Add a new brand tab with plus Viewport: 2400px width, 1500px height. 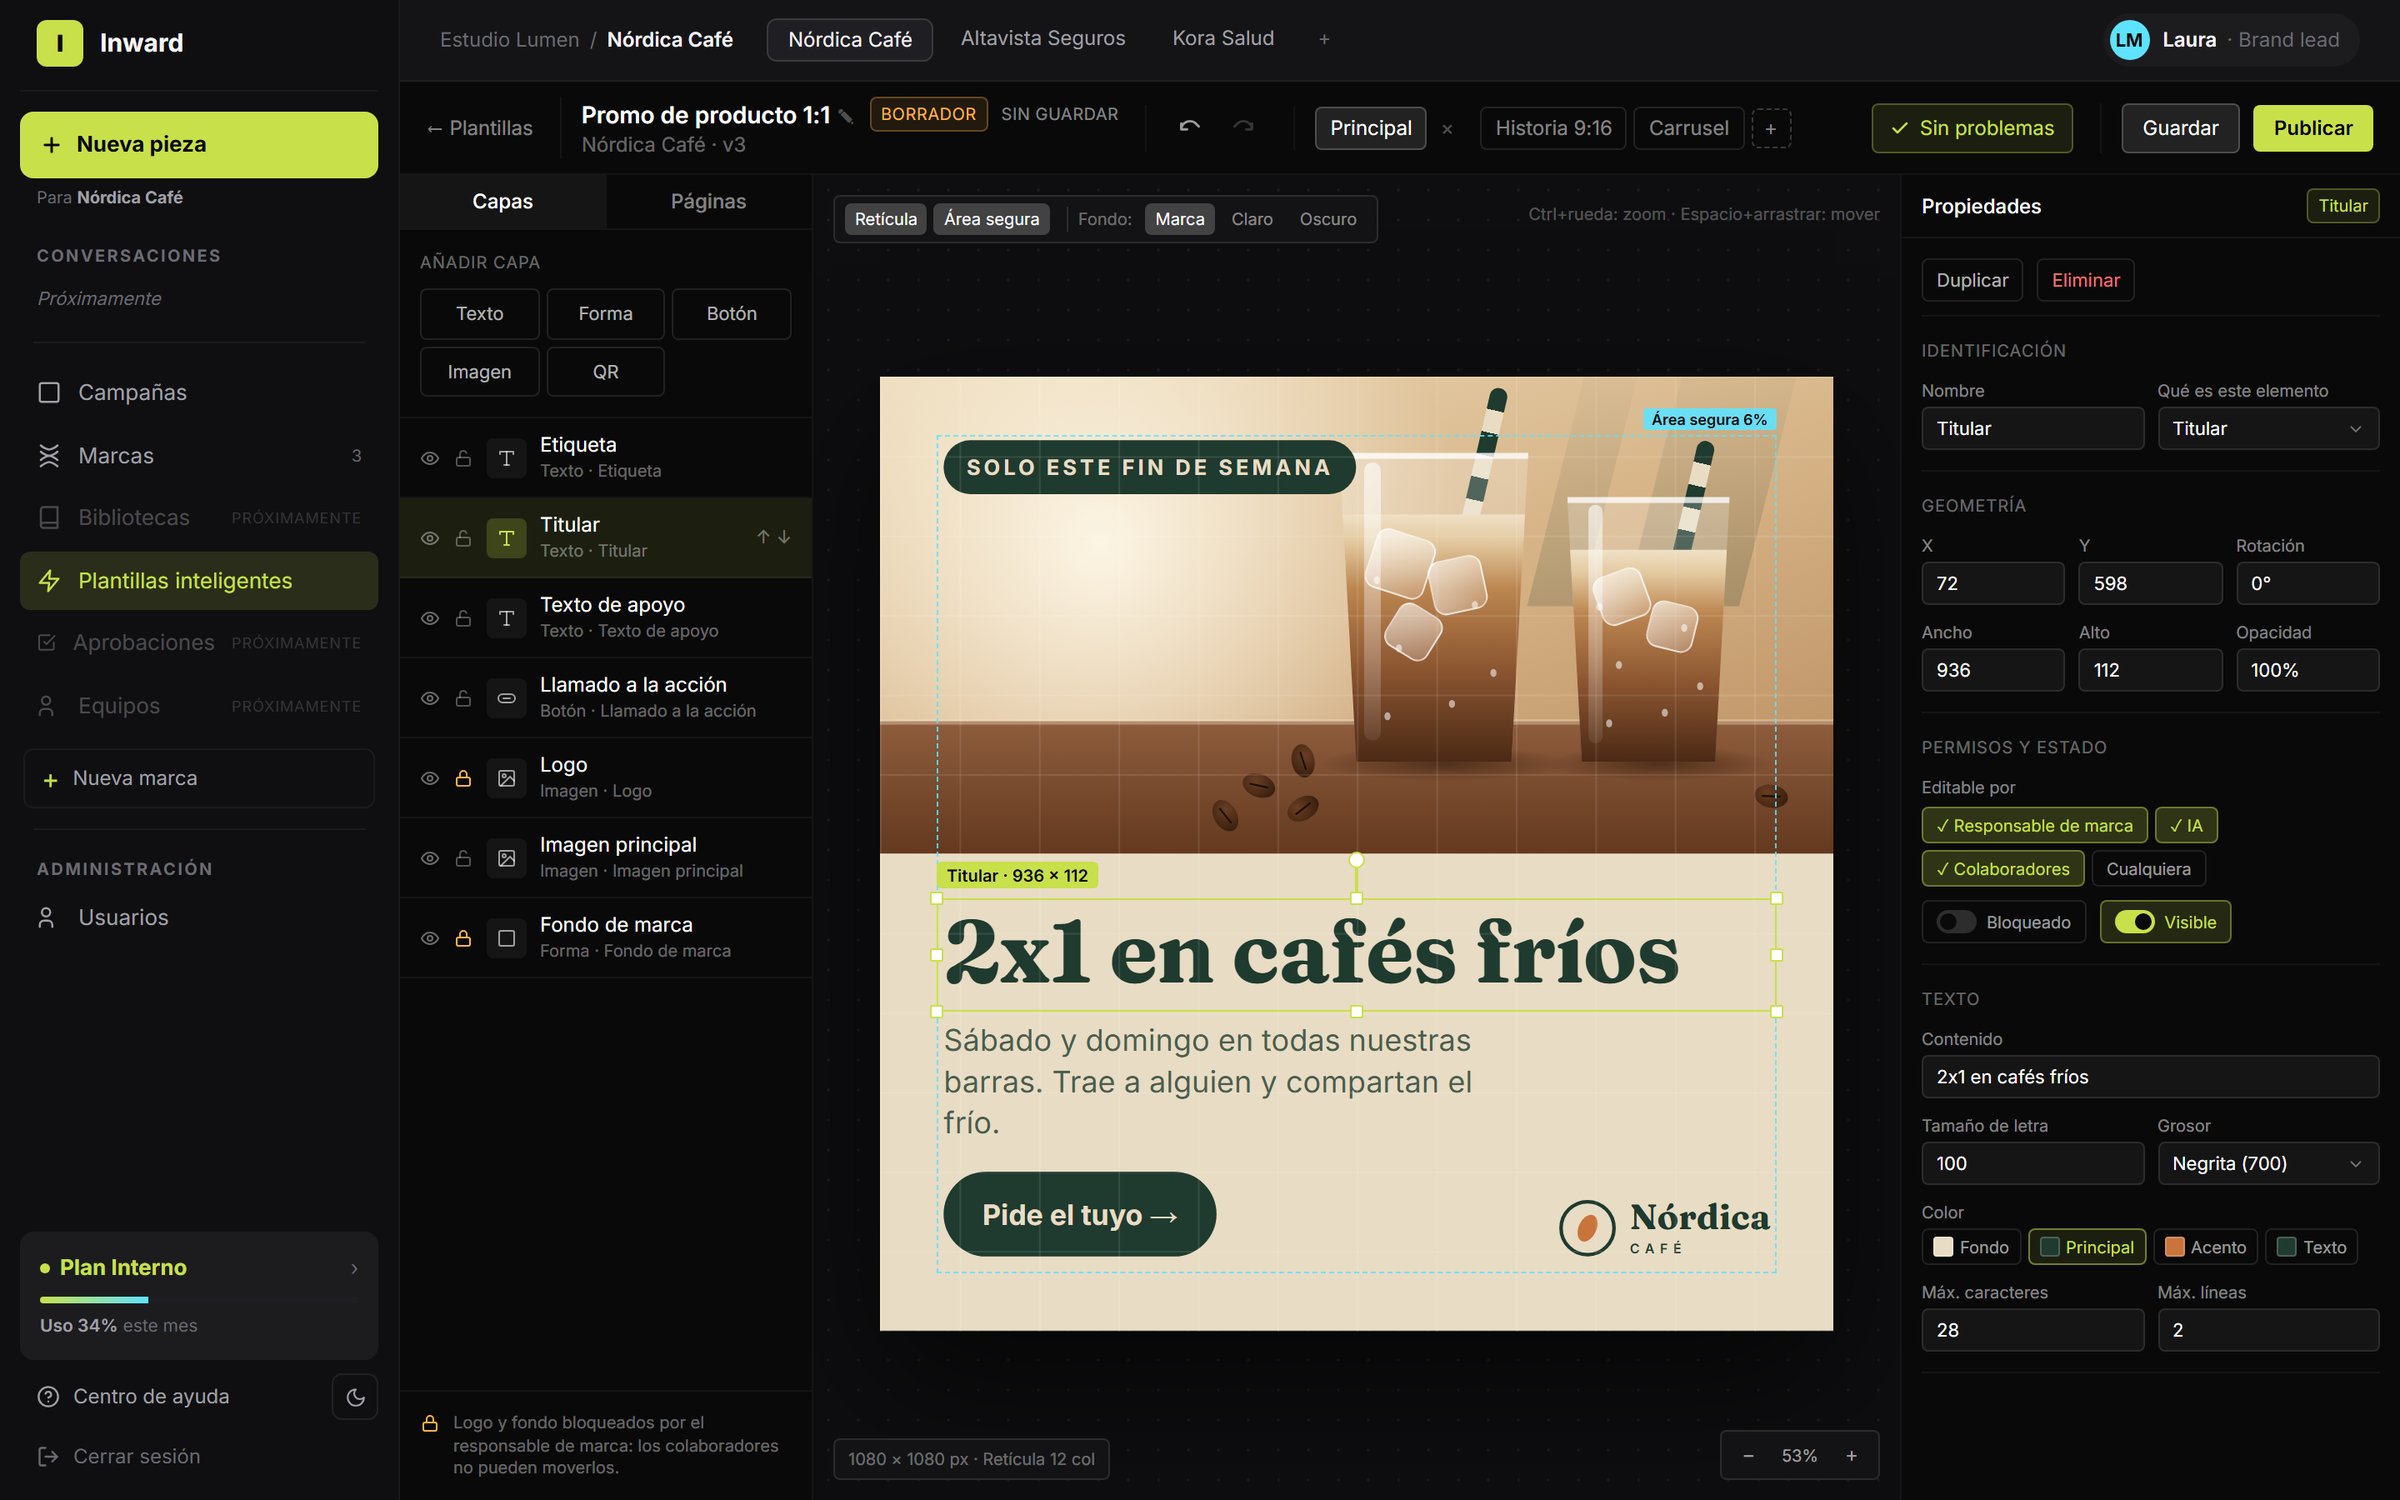click(x=1323, y=39)
